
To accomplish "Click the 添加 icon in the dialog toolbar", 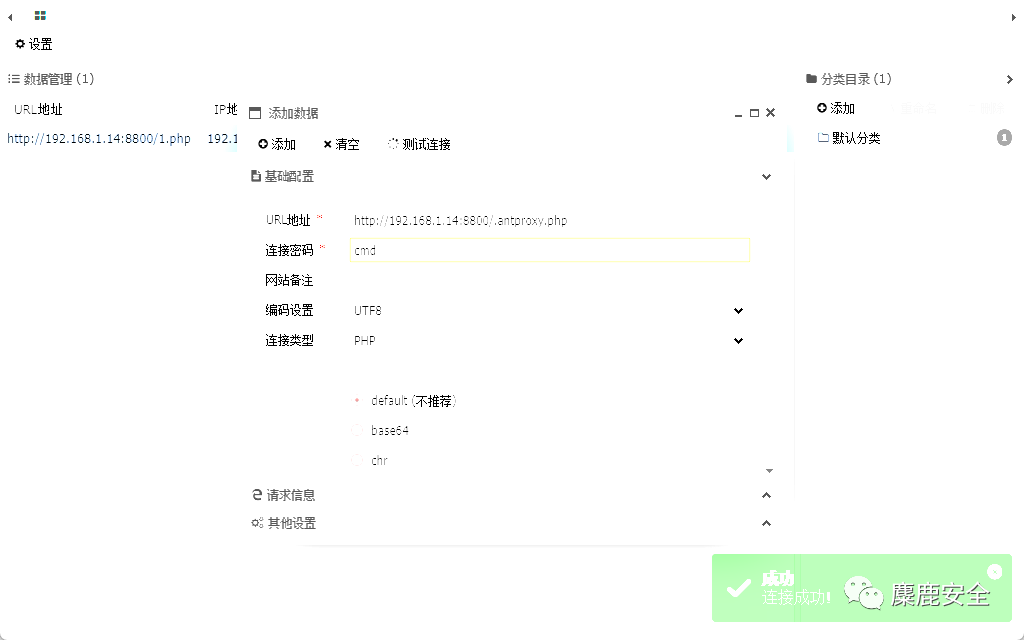I will (262, 143).
